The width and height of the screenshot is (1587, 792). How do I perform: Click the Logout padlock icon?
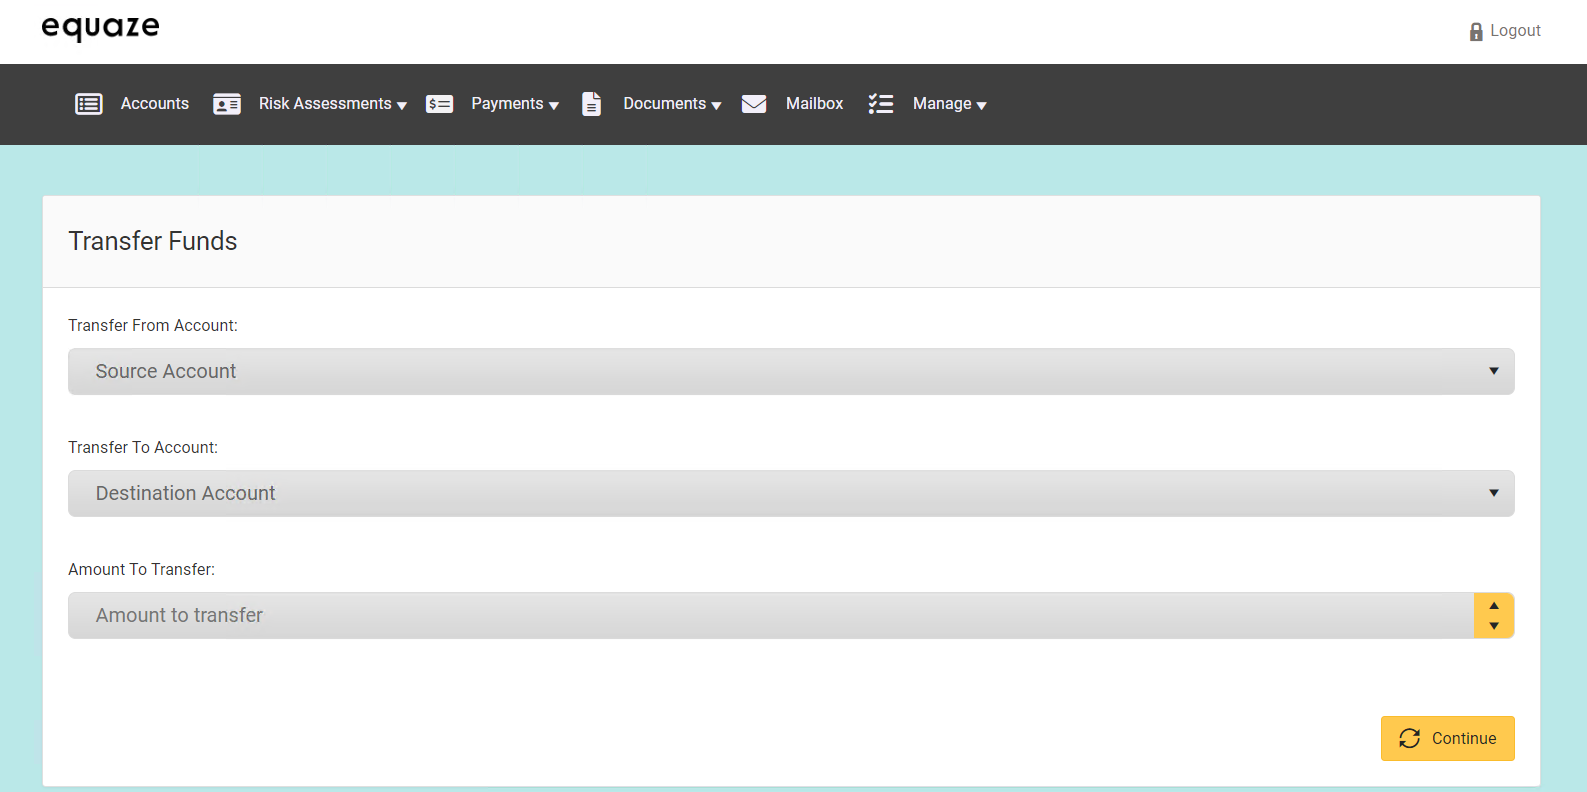click(x=1476, y=32)
